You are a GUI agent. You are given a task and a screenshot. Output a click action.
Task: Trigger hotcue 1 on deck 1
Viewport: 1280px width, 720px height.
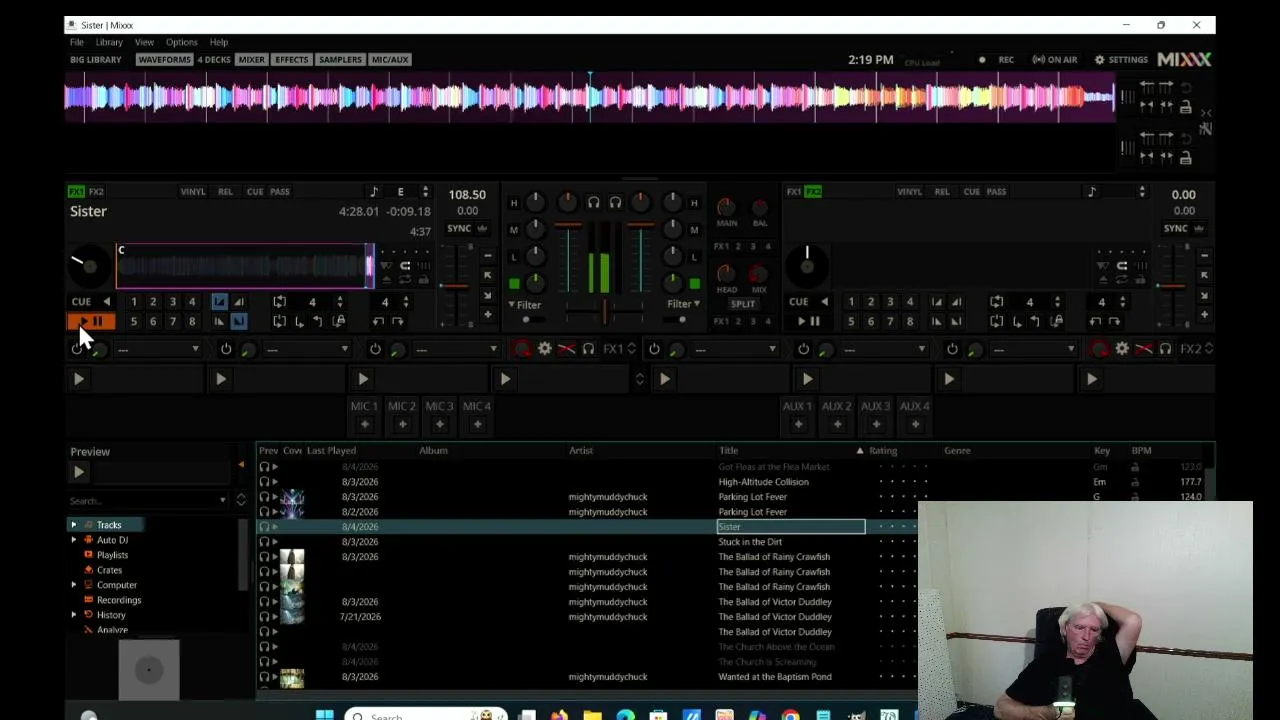pos(133,301)
